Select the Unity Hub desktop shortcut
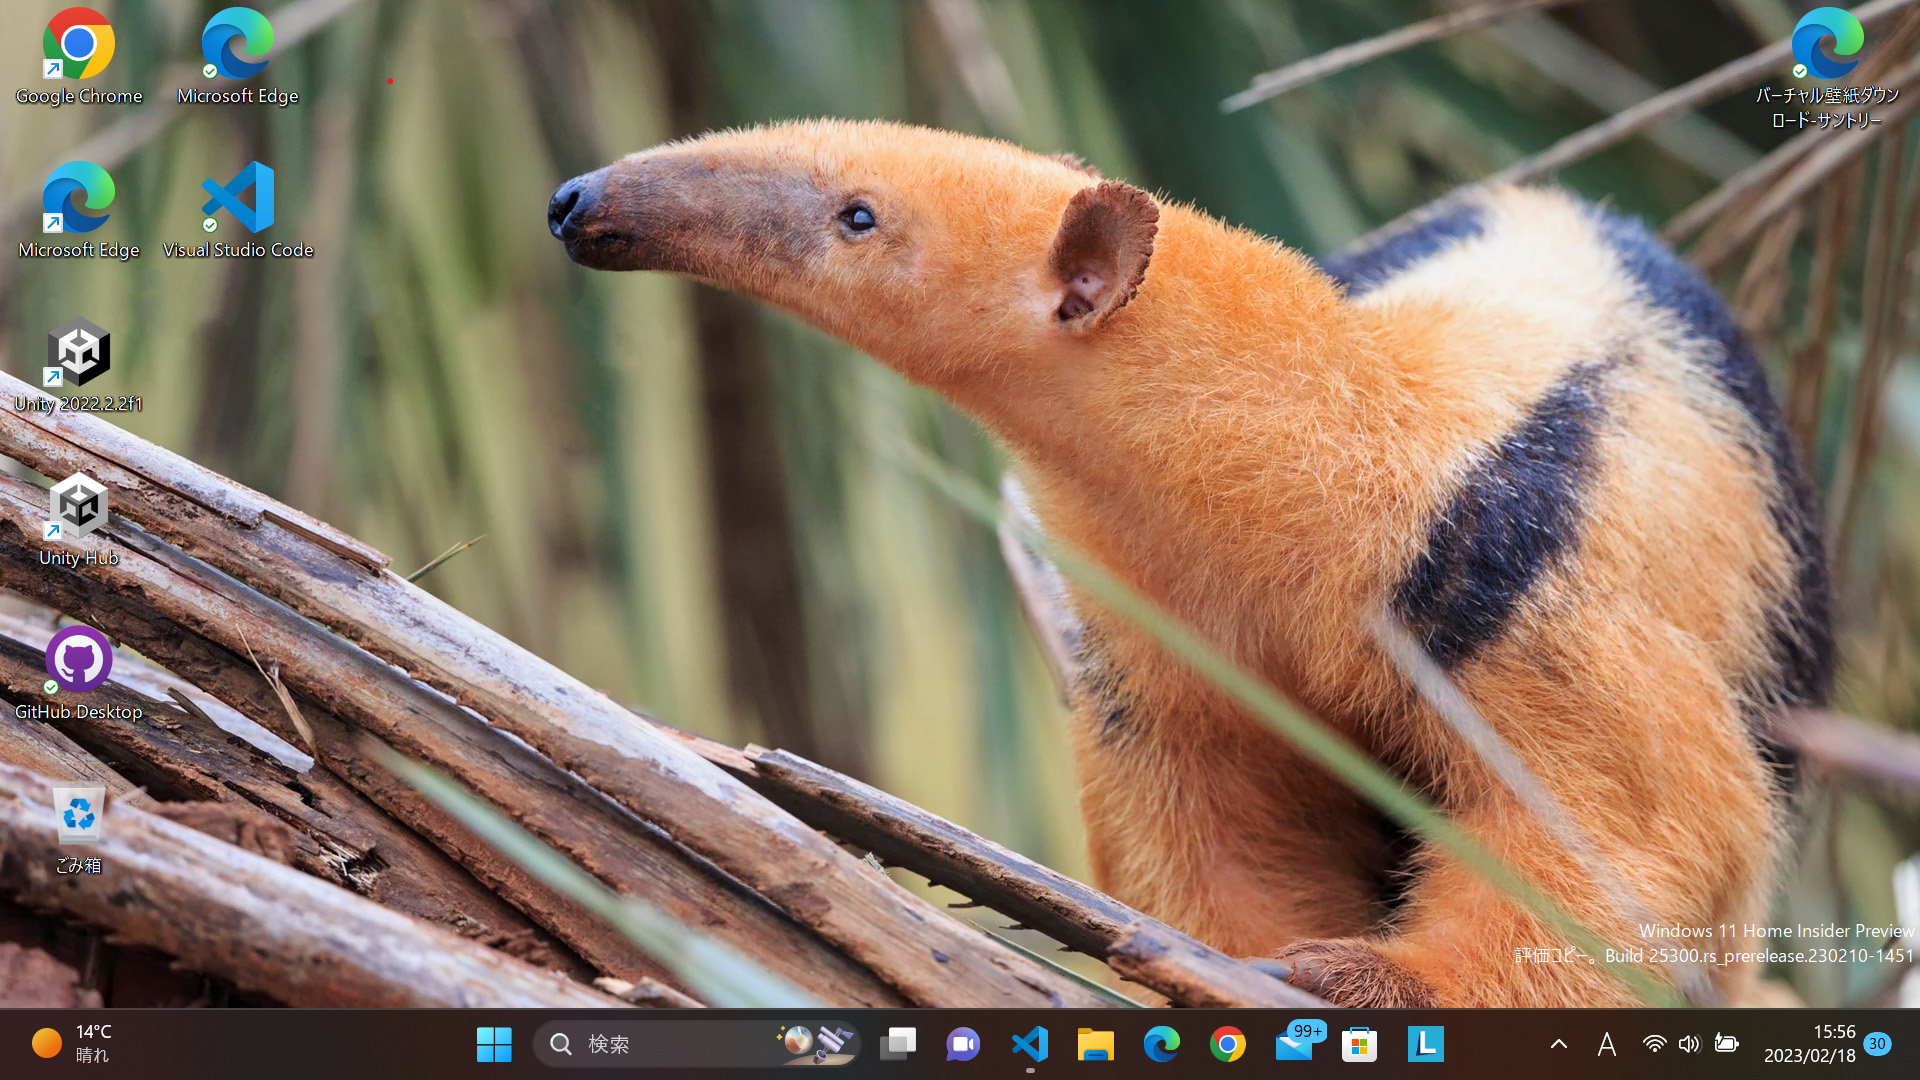Screen dimensions: 1920x1080 click(78, 519)
